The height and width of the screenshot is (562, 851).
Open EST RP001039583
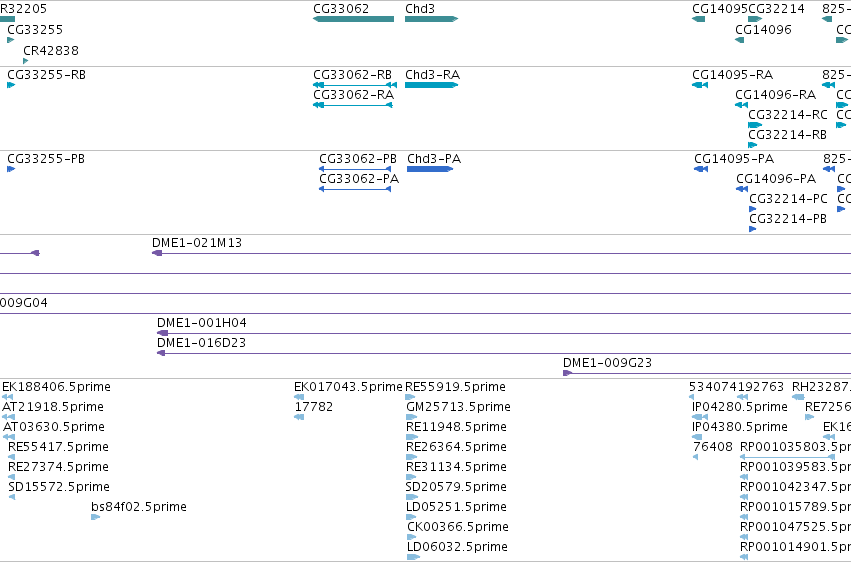(744, 477)
